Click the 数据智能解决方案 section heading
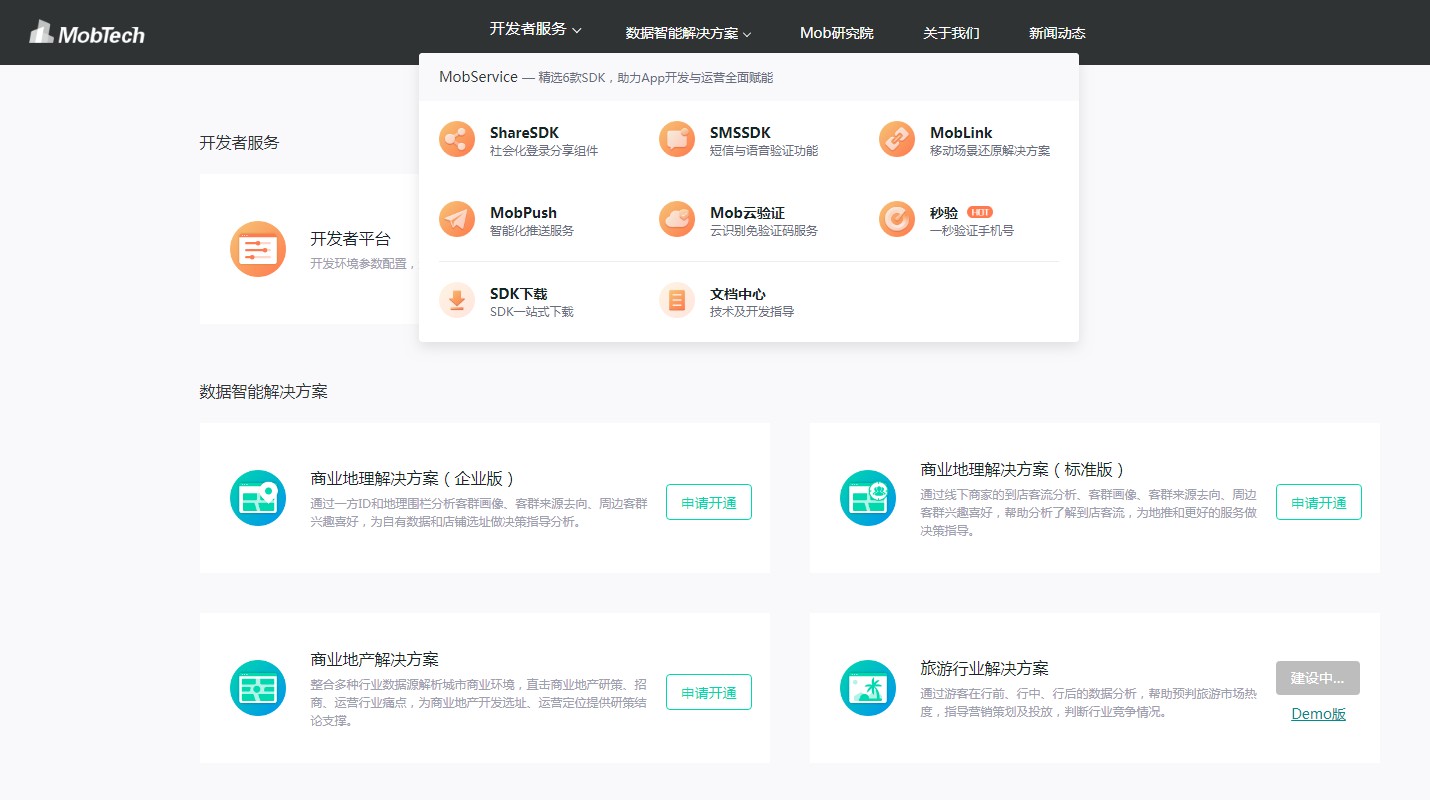Image resolution: width=1430 pixels, height=800 pixels. coord(263,391)
